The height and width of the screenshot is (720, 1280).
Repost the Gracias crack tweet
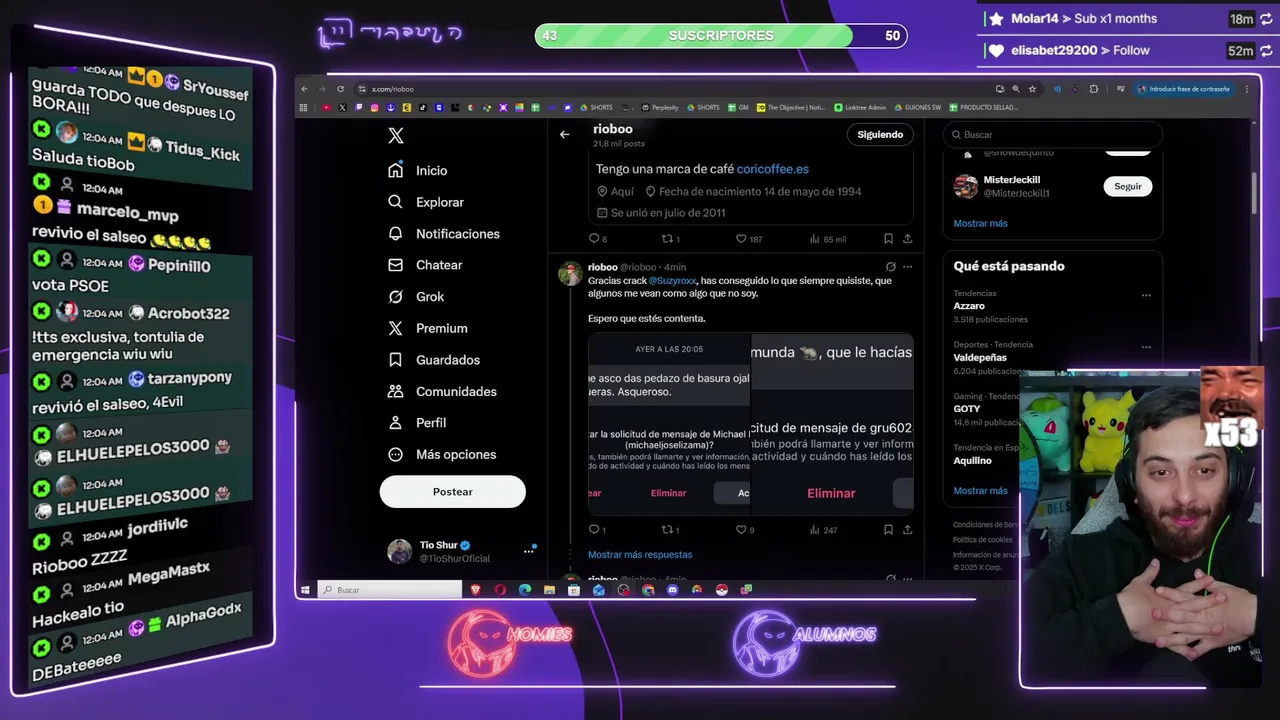tap(670, 530)
